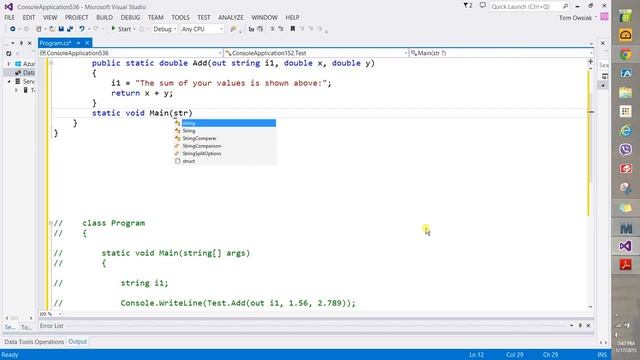The width and height of the screenshot is (640, 360).
Task: Click the editor split-window plus handle
Action: point(590,61)
